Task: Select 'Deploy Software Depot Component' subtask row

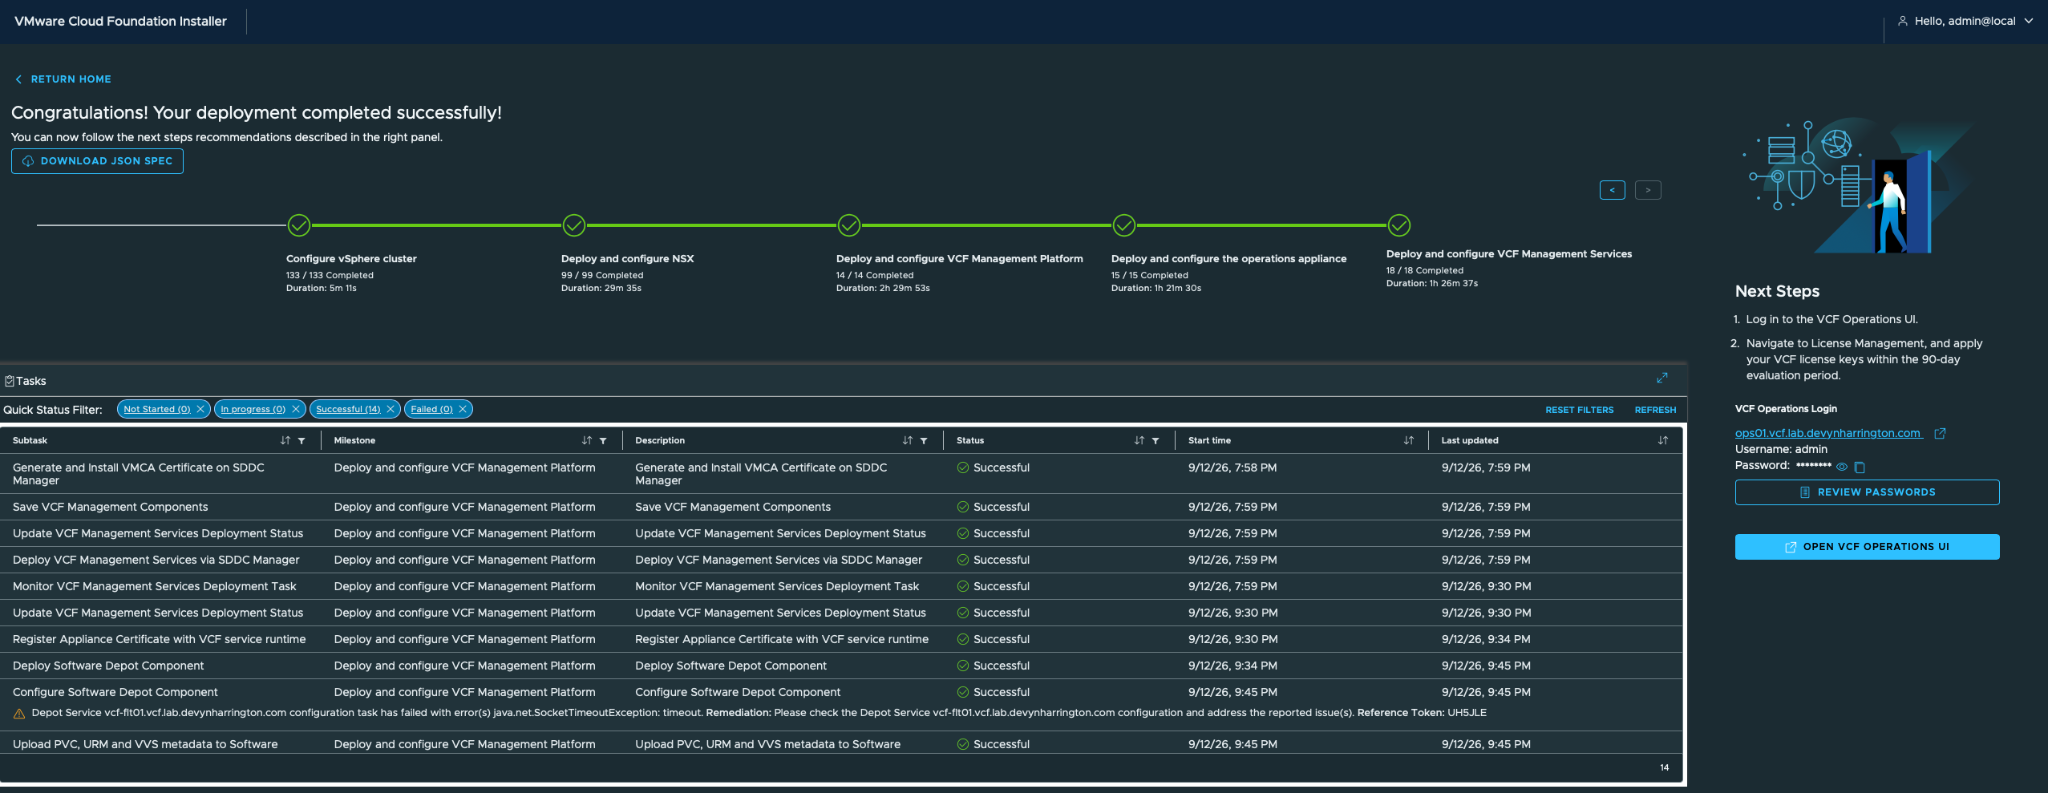Action: coord(108,666)
